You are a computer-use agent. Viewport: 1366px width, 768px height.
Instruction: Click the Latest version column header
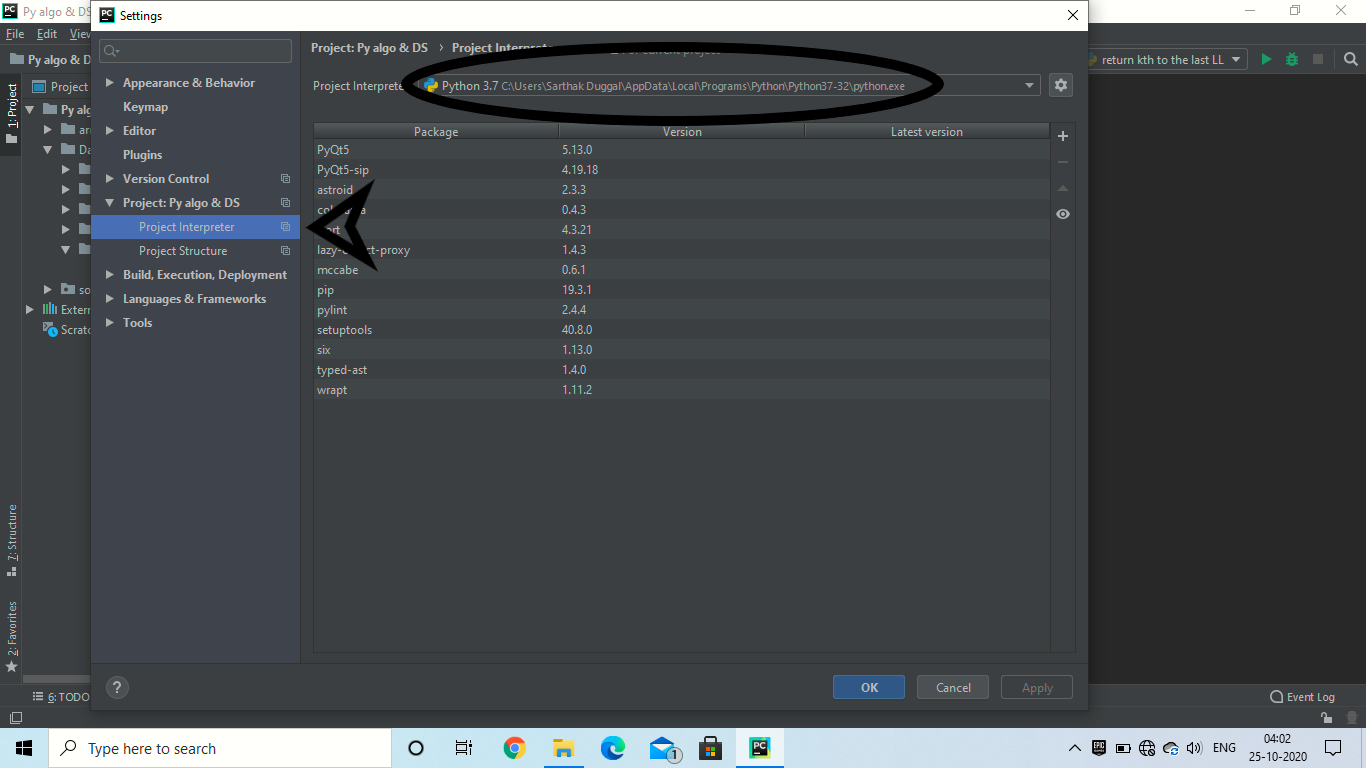tap(927, 132)
